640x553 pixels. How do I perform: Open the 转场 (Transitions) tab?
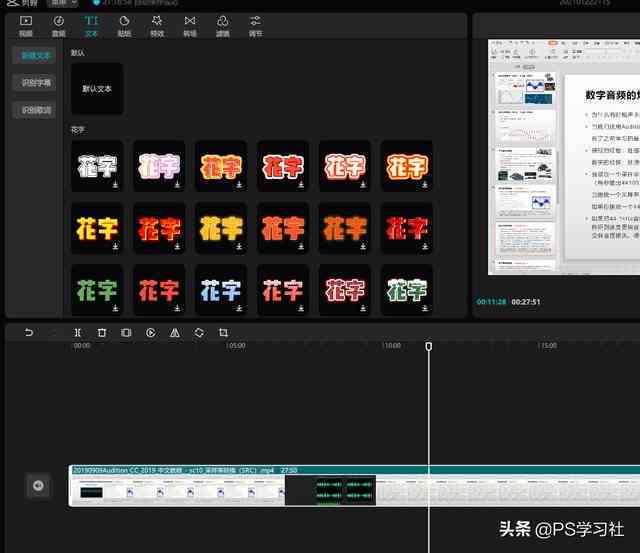click(190, 27)
